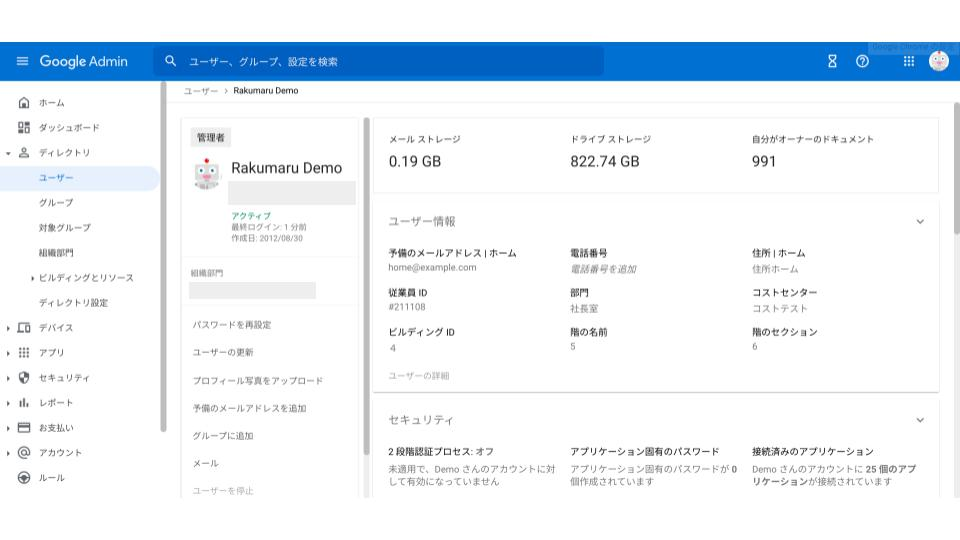Open ディレクトリ設定 in the sidebar
Image resolution: width=960 pixels, height=540 pixels.
click(x=73, y=302)
